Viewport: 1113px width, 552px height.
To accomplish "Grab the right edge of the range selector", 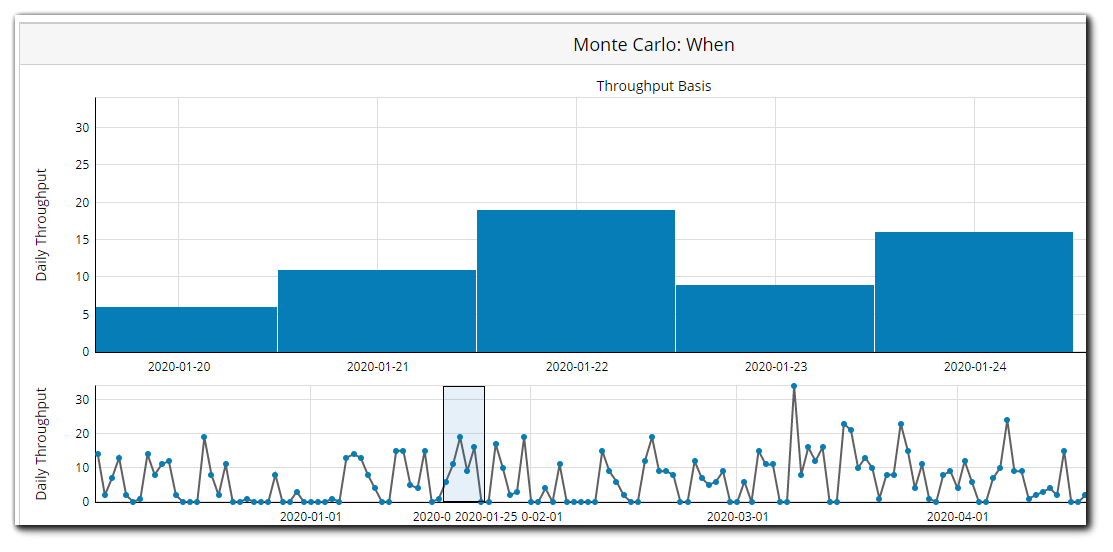I will (485, 444).
